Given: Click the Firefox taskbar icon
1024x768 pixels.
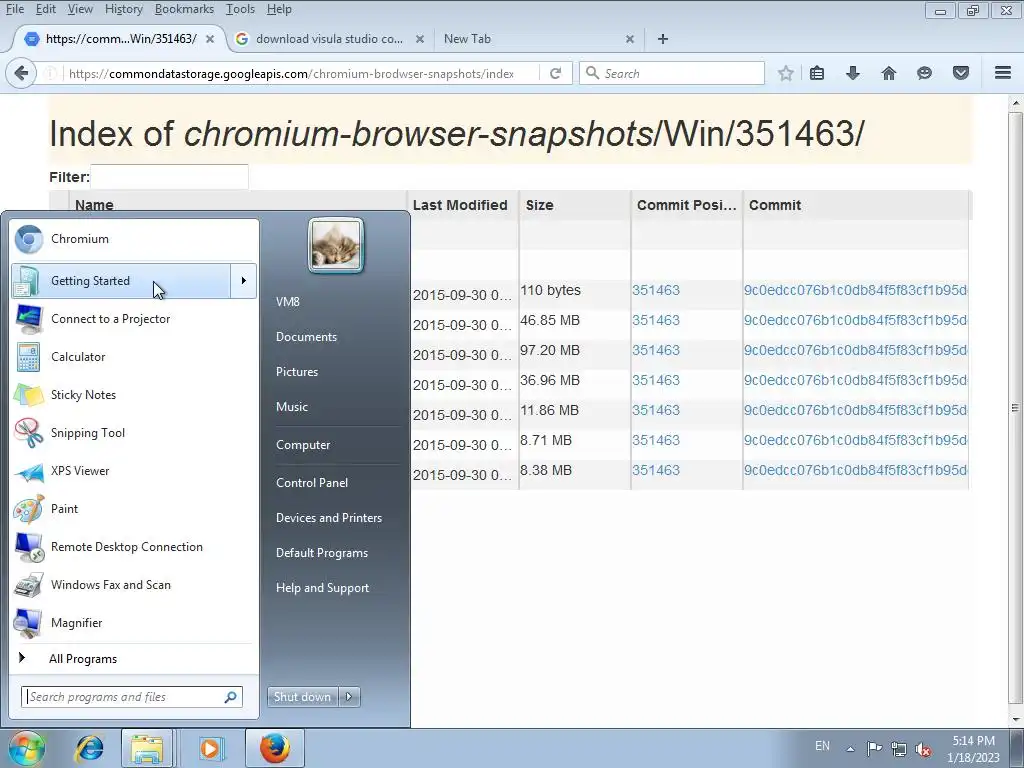Looking at the screenshot, I should click(x=275, y=748).
